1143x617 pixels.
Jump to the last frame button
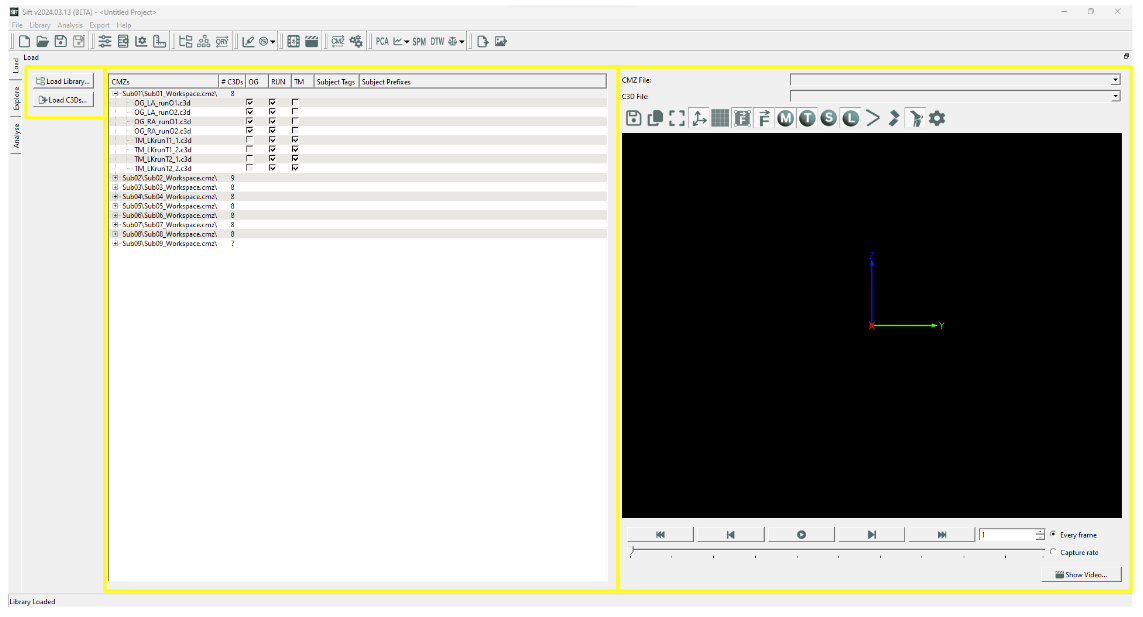942,535
